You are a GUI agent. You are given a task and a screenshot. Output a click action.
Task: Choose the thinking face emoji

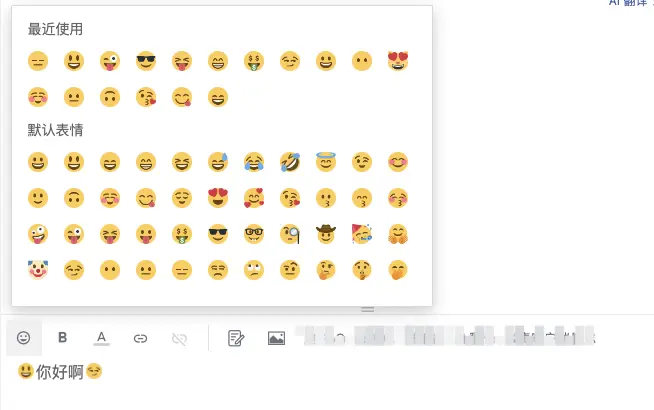(x=326, y=270)
